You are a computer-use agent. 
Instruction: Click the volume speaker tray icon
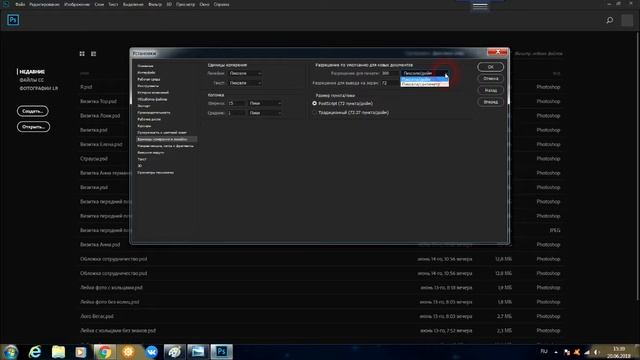coord(597,352)
